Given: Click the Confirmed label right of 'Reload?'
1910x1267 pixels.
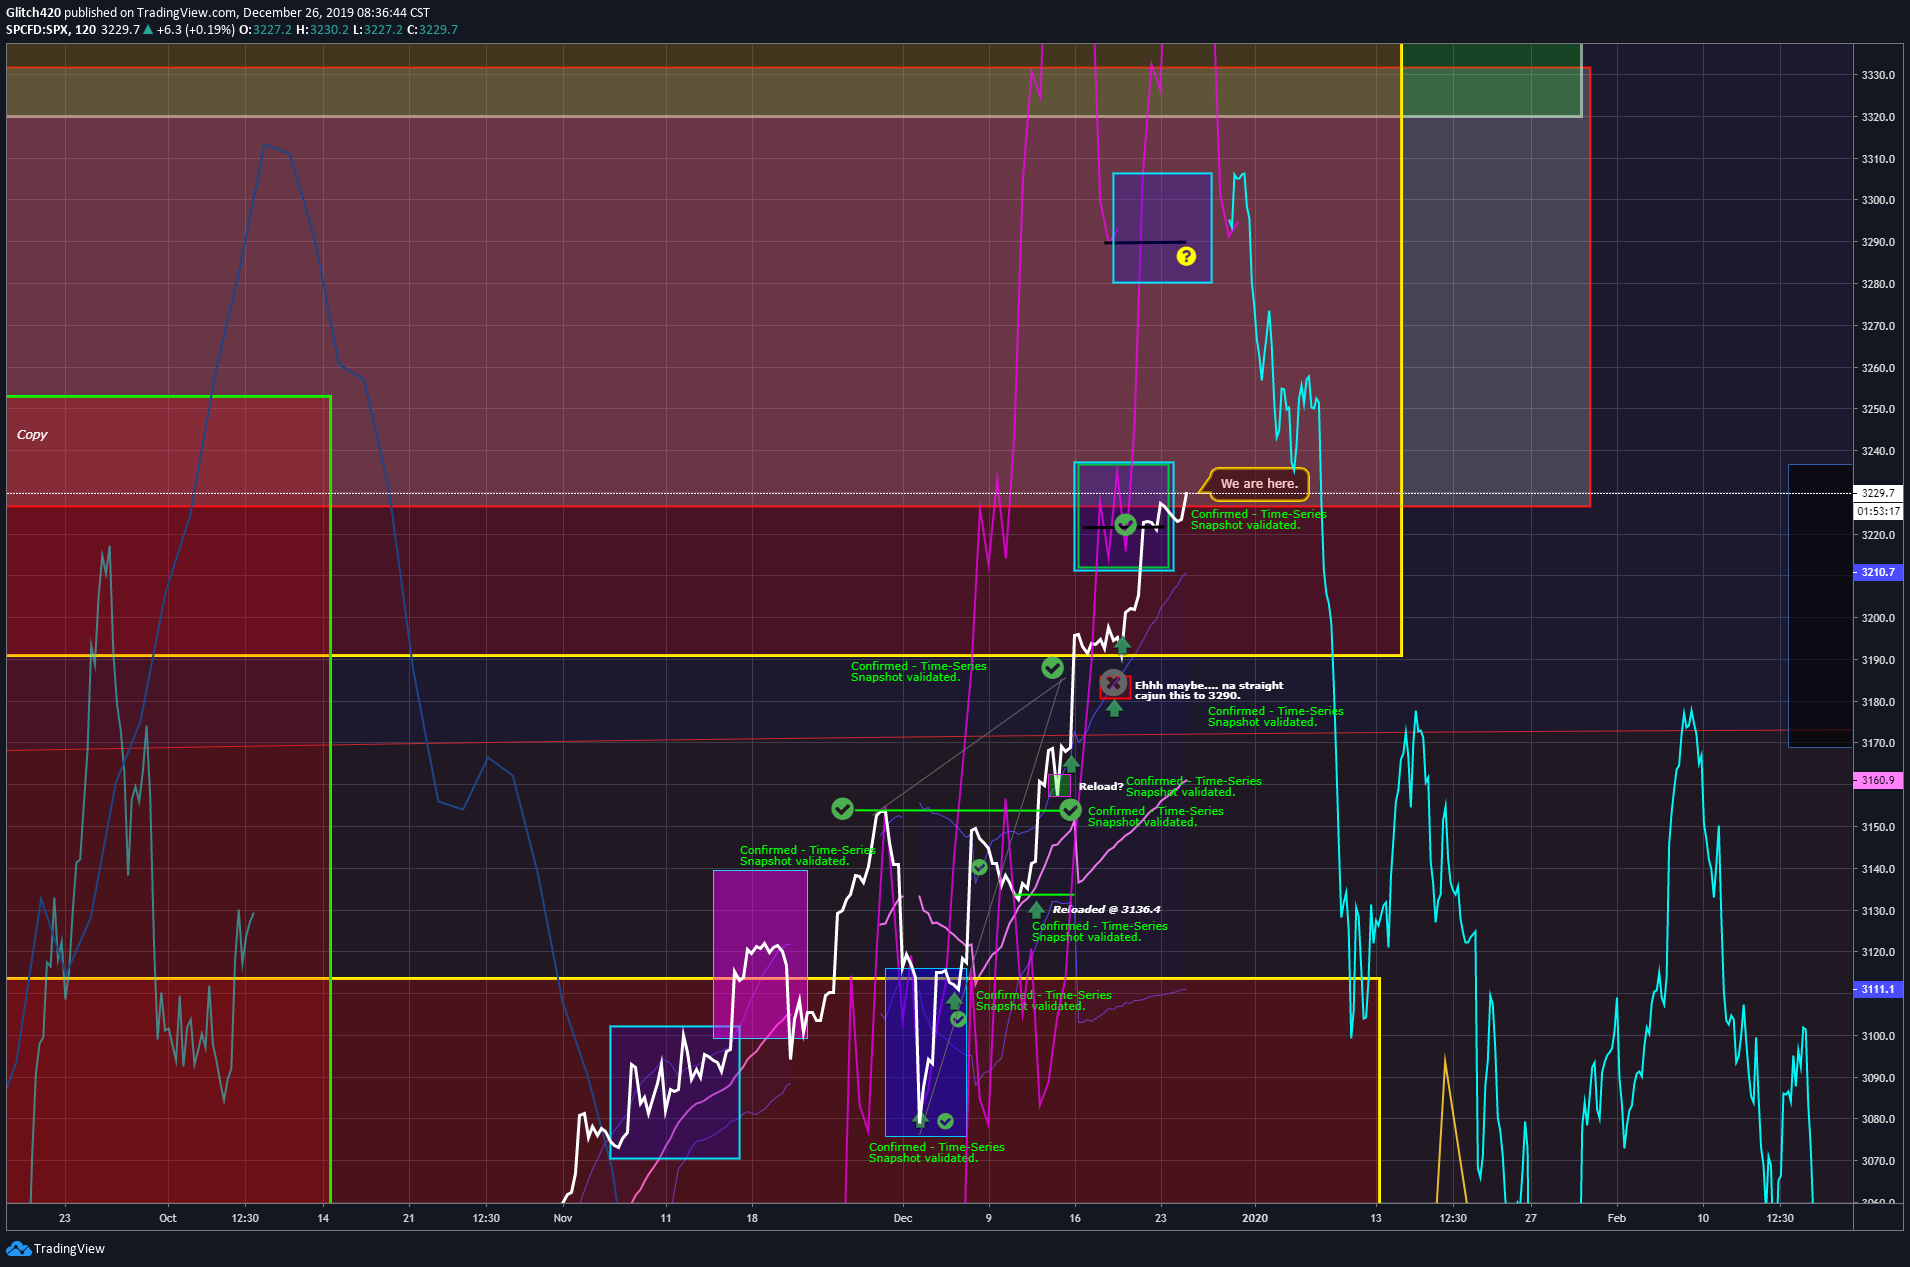Looking at the screenshot, I should coord(1193,786).
